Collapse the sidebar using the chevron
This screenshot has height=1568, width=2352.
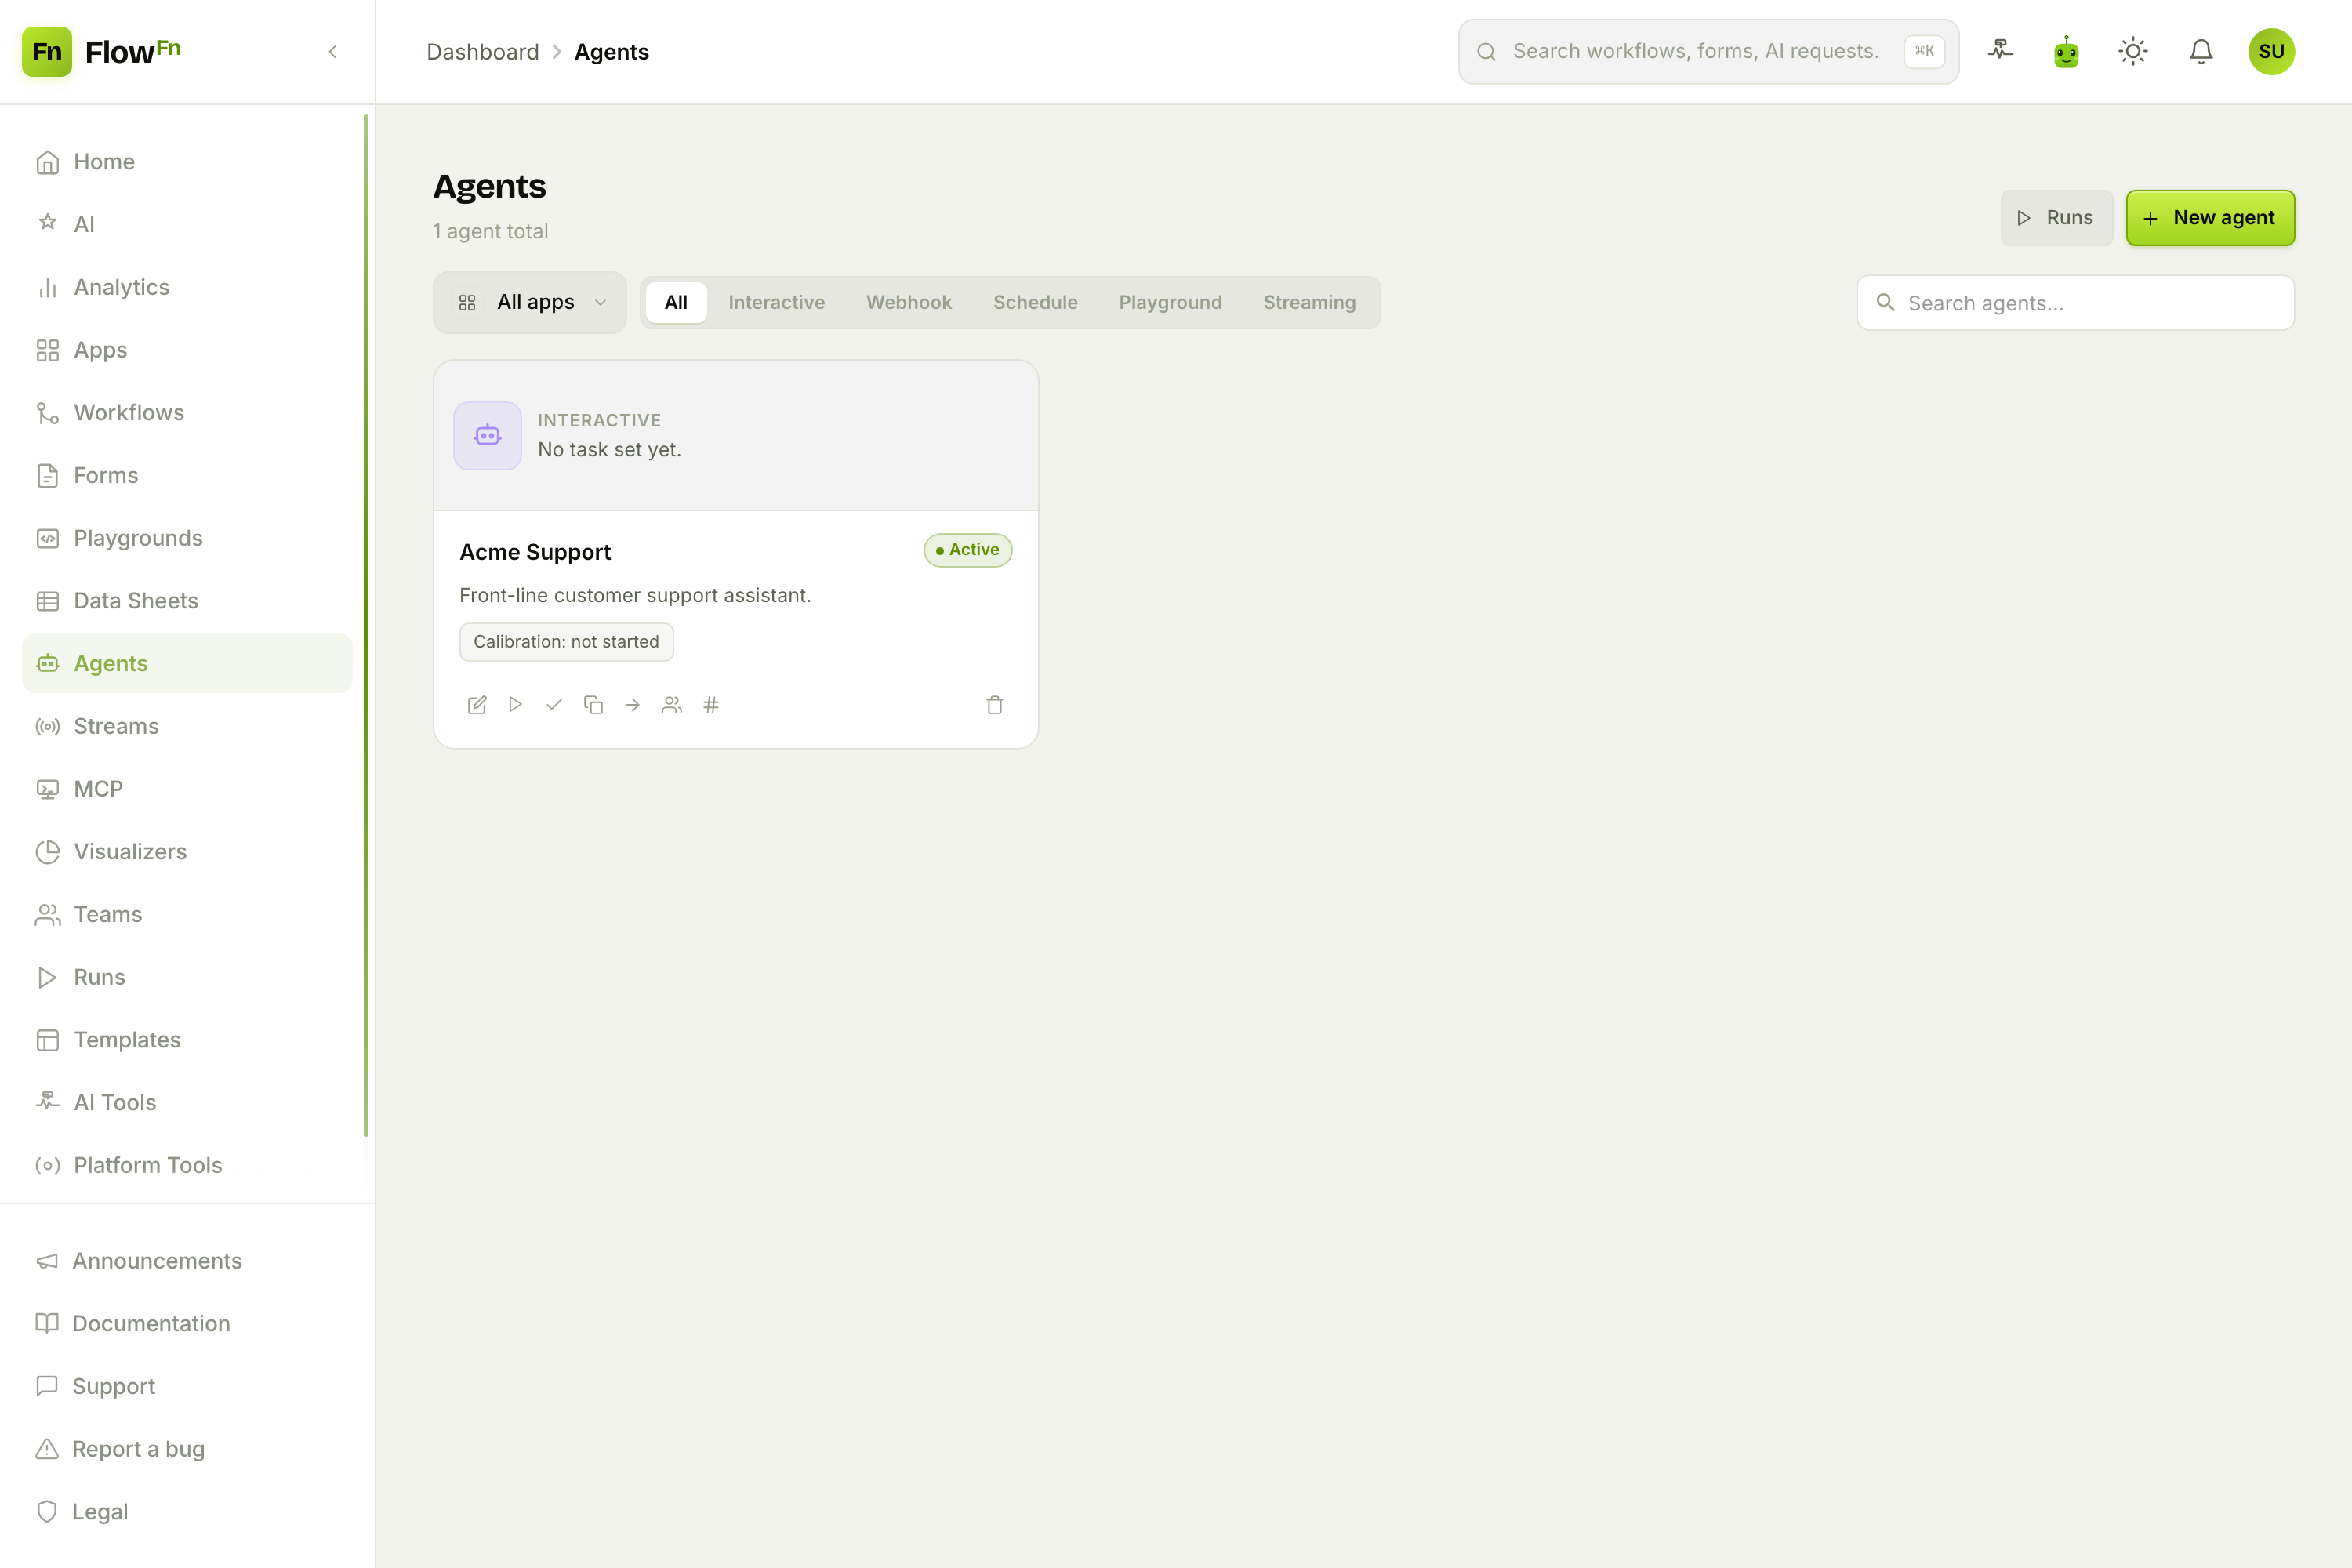tap(333, 52)
